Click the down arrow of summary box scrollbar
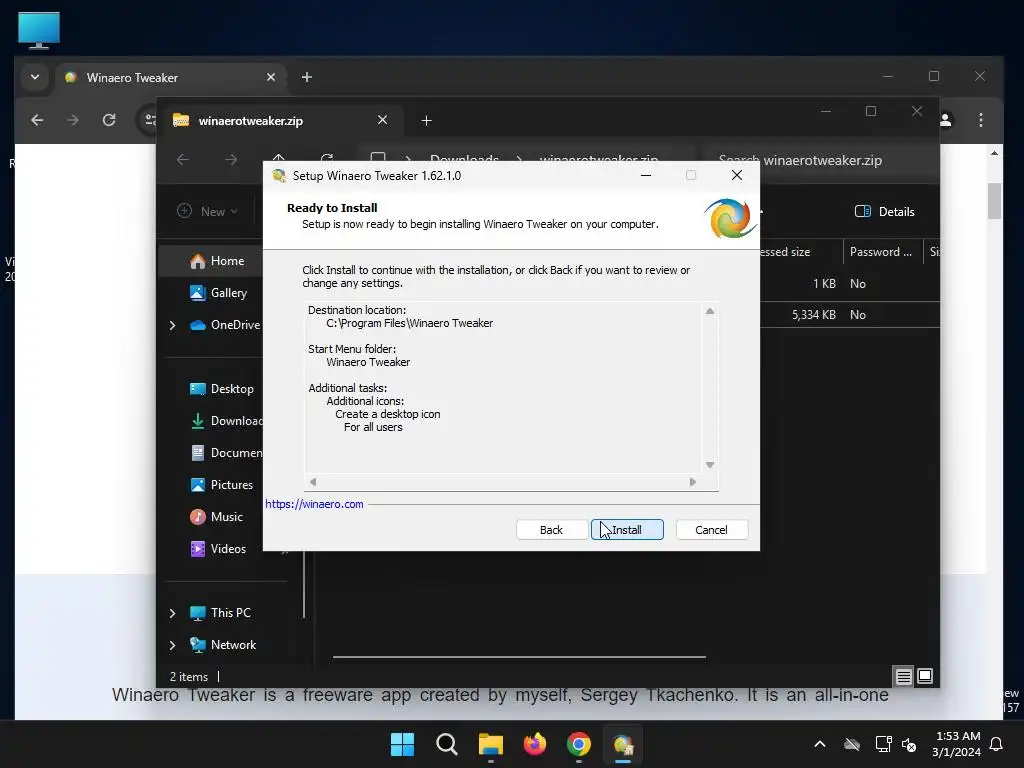Viewport: 1024px width, 768px height. 710,465
